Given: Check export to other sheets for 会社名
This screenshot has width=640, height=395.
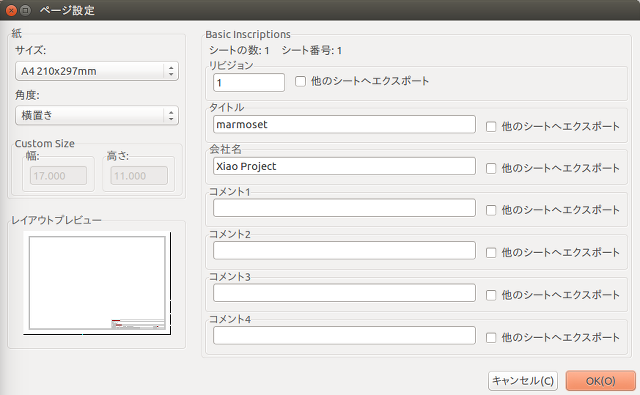Looking at the screenshot, I should coord(491,168).
